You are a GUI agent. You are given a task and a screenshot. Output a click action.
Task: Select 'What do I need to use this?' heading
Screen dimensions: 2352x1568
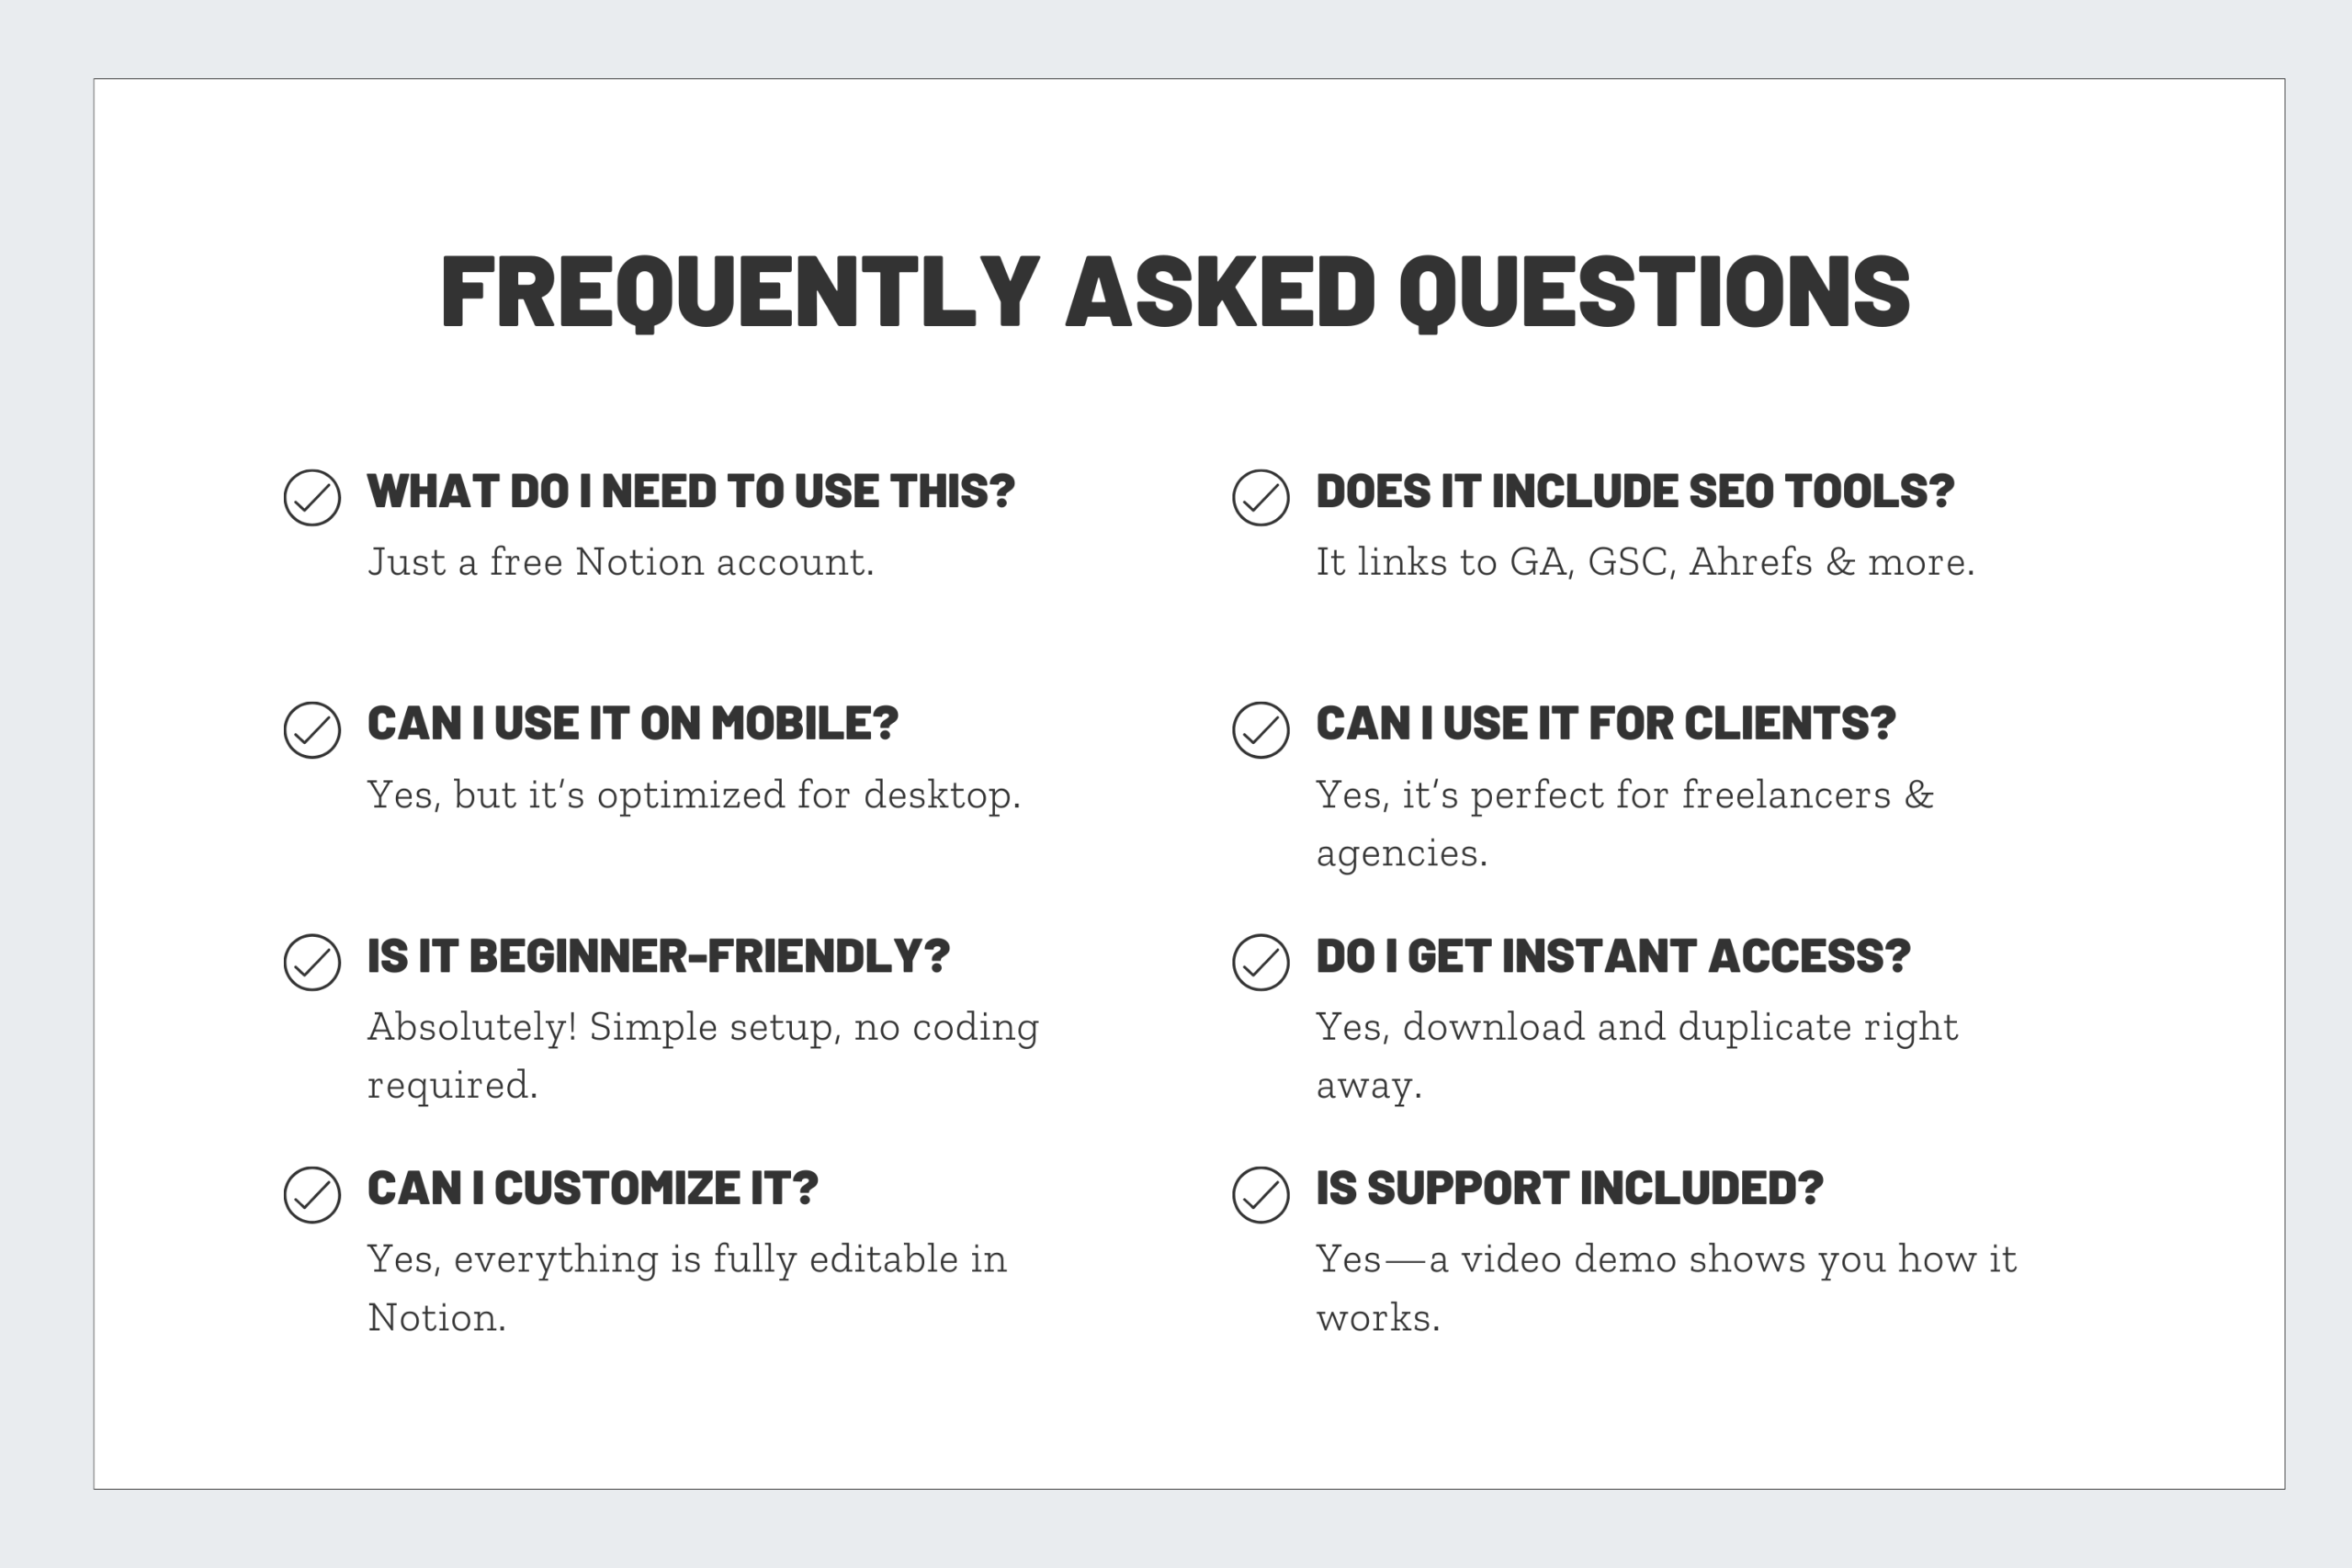pos(691,491)
